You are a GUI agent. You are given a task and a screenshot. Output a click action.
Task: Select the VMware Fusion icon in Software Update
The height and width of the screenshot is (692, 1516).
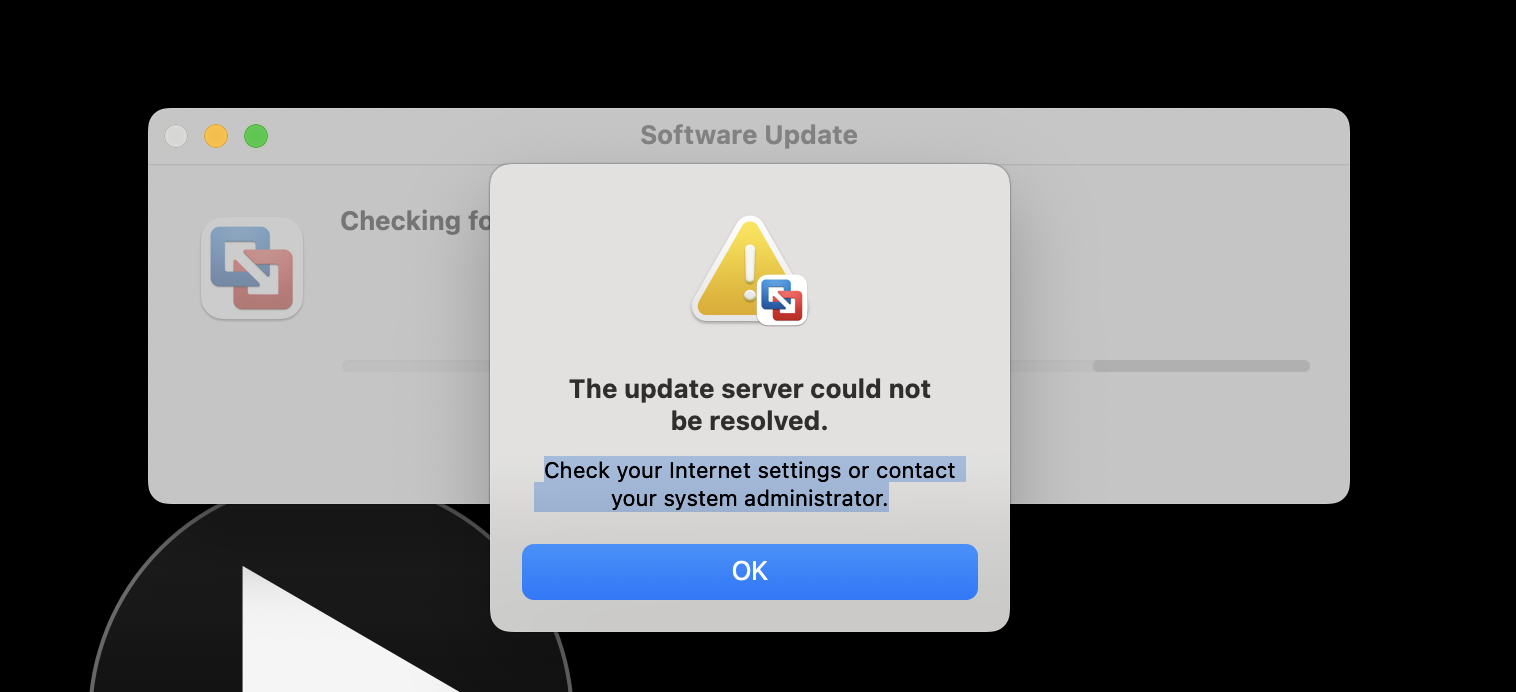click(252, 268)
